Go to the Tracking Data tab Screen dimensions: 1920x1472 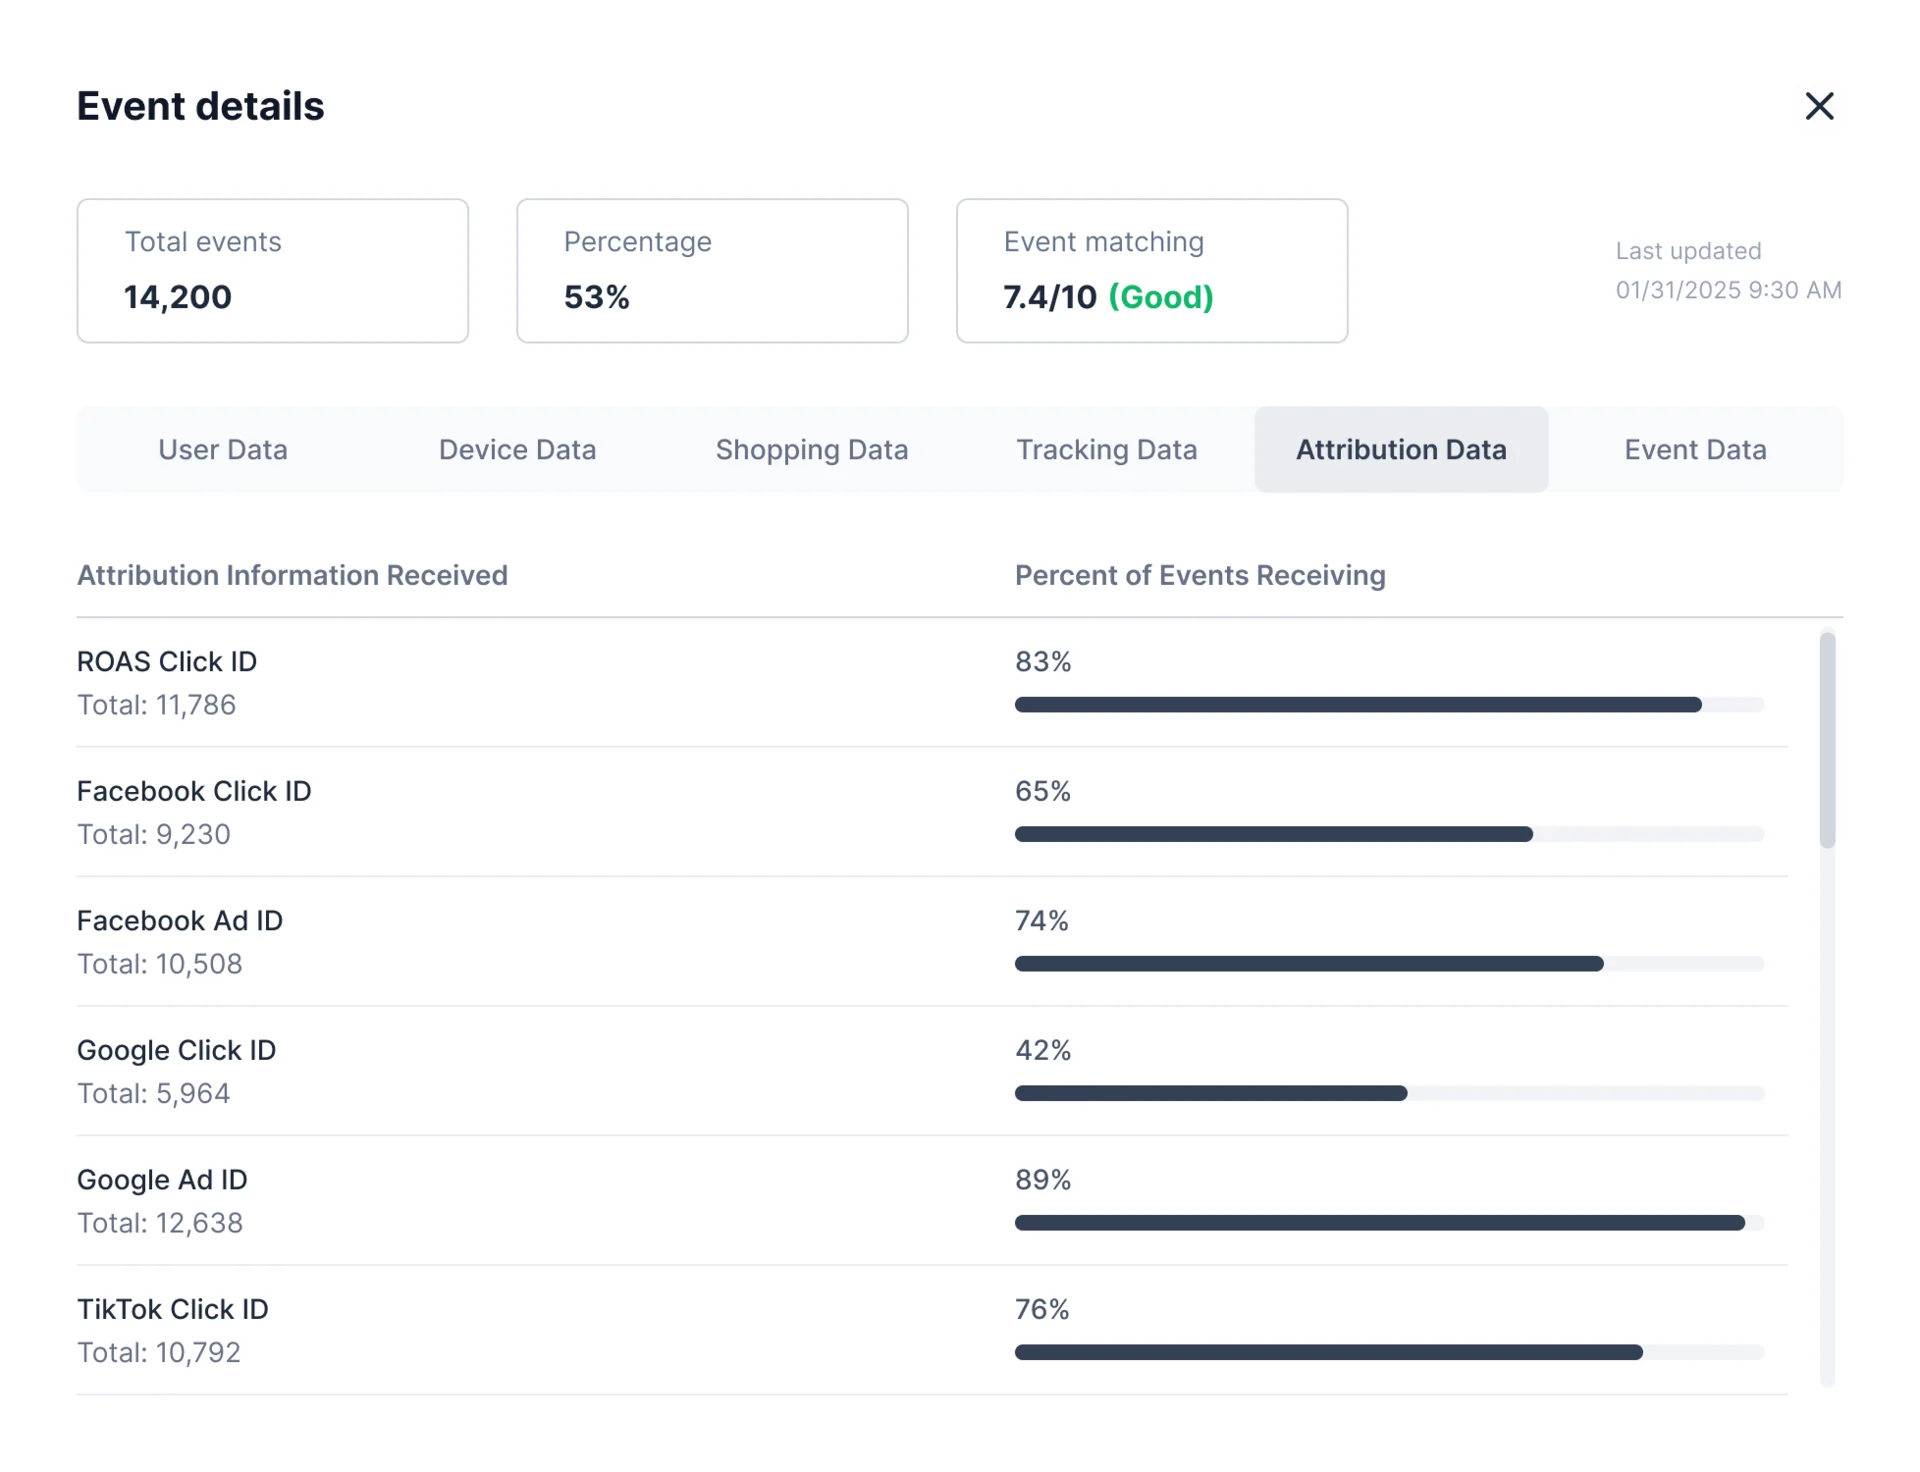[x=1106, y=449]
